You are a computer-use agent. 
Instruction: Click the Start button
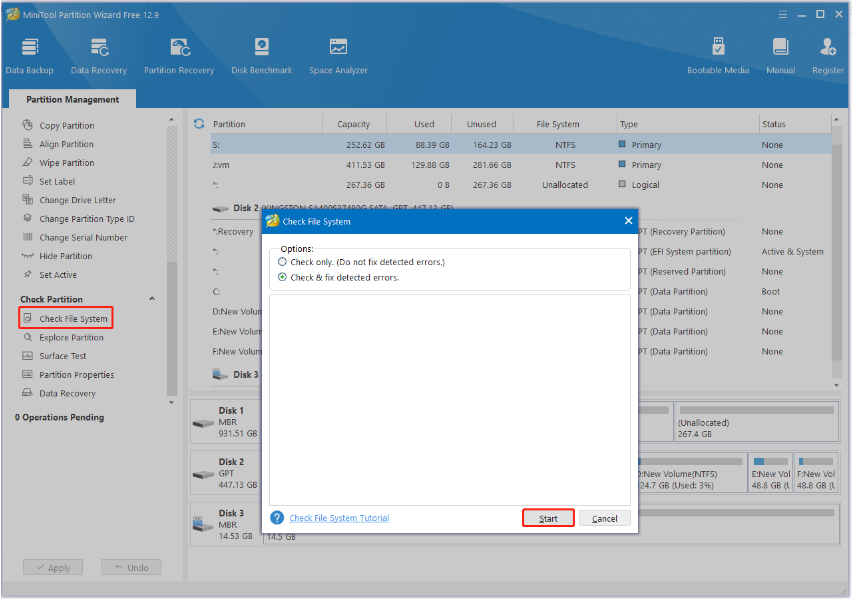(548, 518)
